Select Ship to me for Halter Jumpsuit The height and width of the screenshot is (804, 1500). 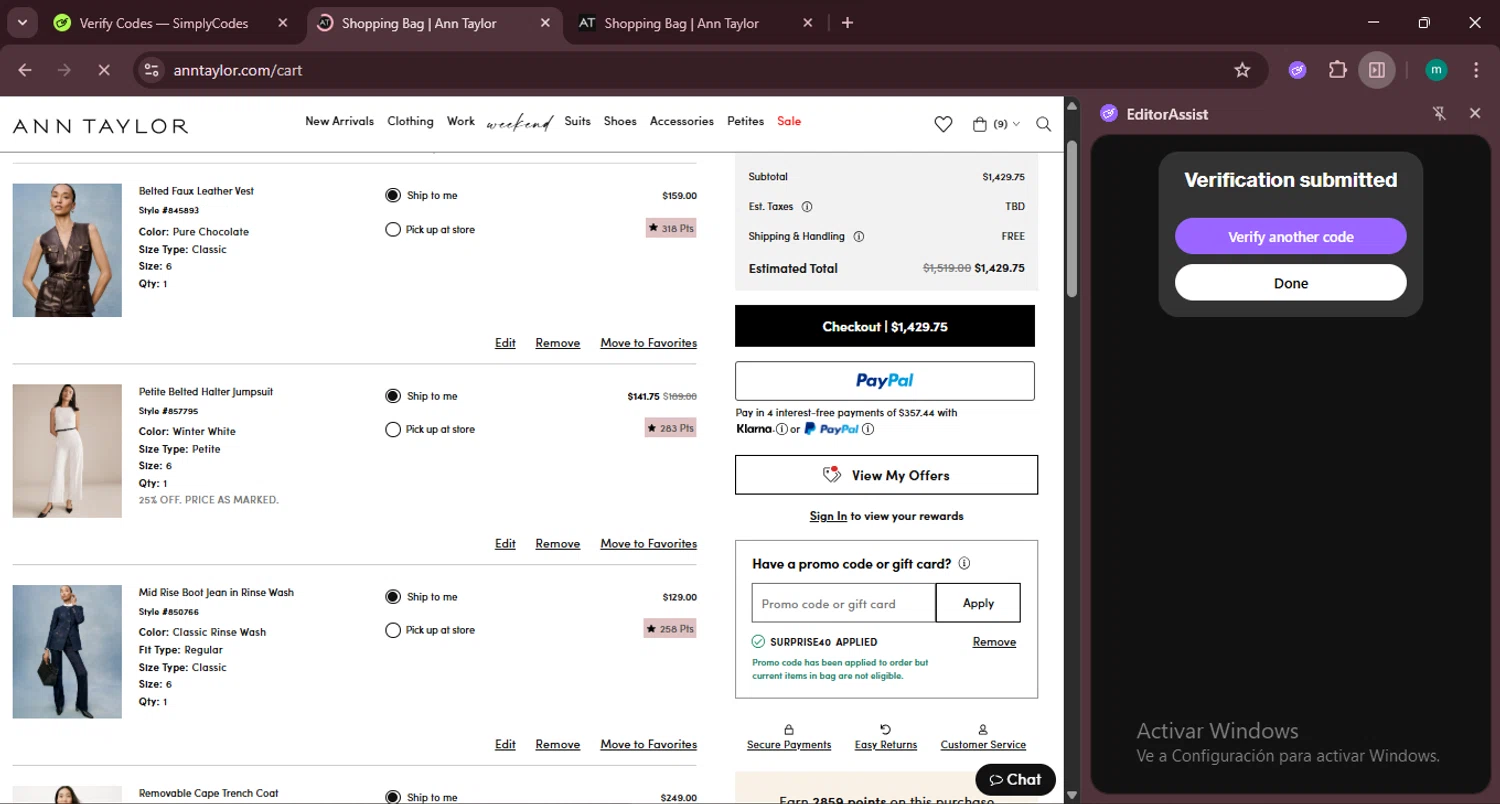pos(393,396)
